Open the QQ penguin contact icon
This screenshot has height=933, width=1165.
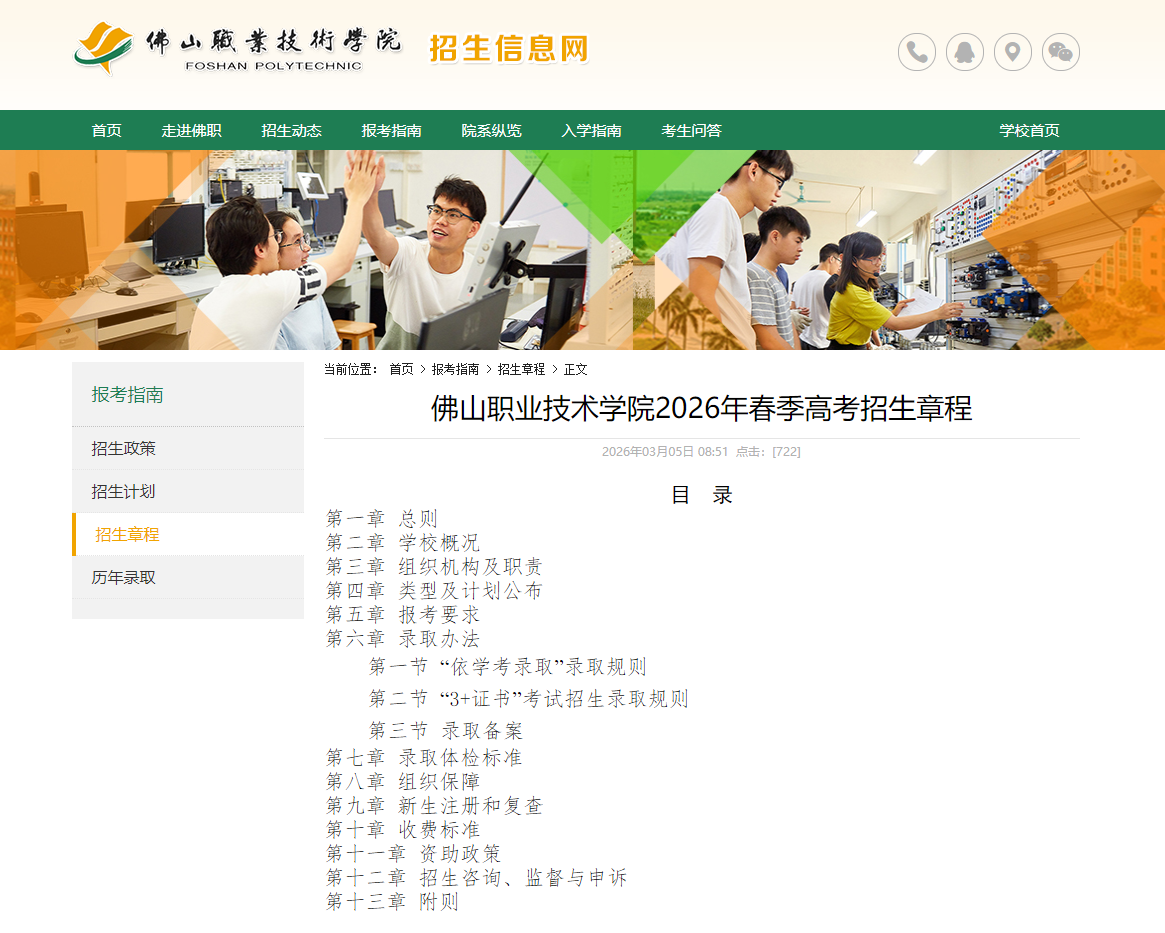[x=964, y=52]
